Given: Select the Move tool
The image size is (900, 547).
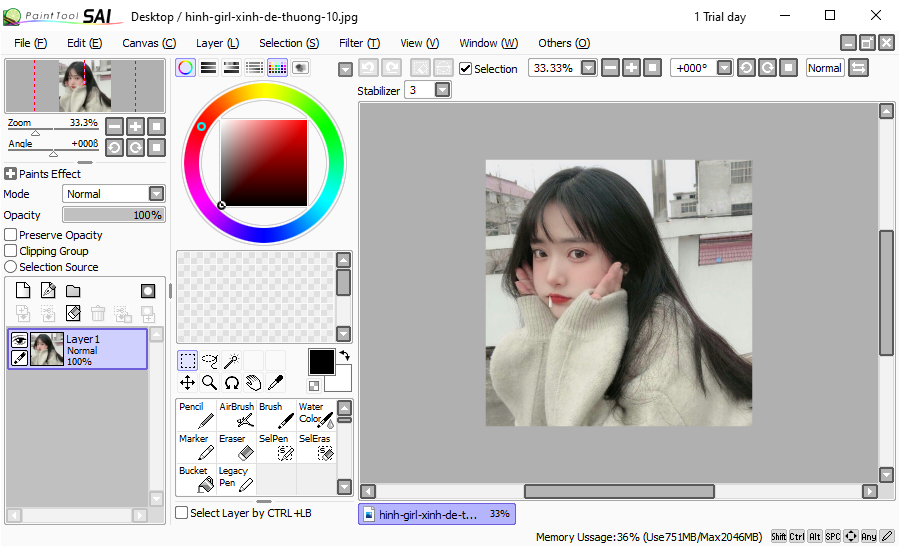Looking at the screenshot, I should [x=188, y=383].
